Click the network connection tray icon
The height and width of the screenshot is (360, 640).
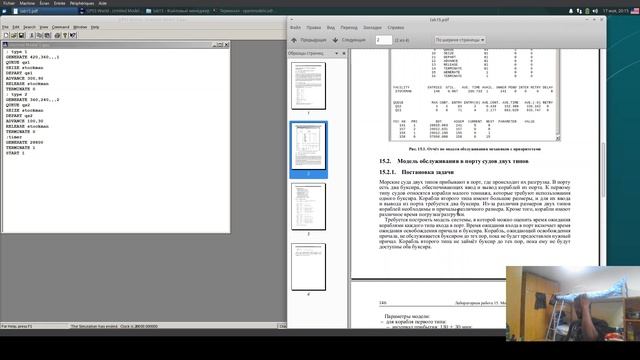coord(579,11)
